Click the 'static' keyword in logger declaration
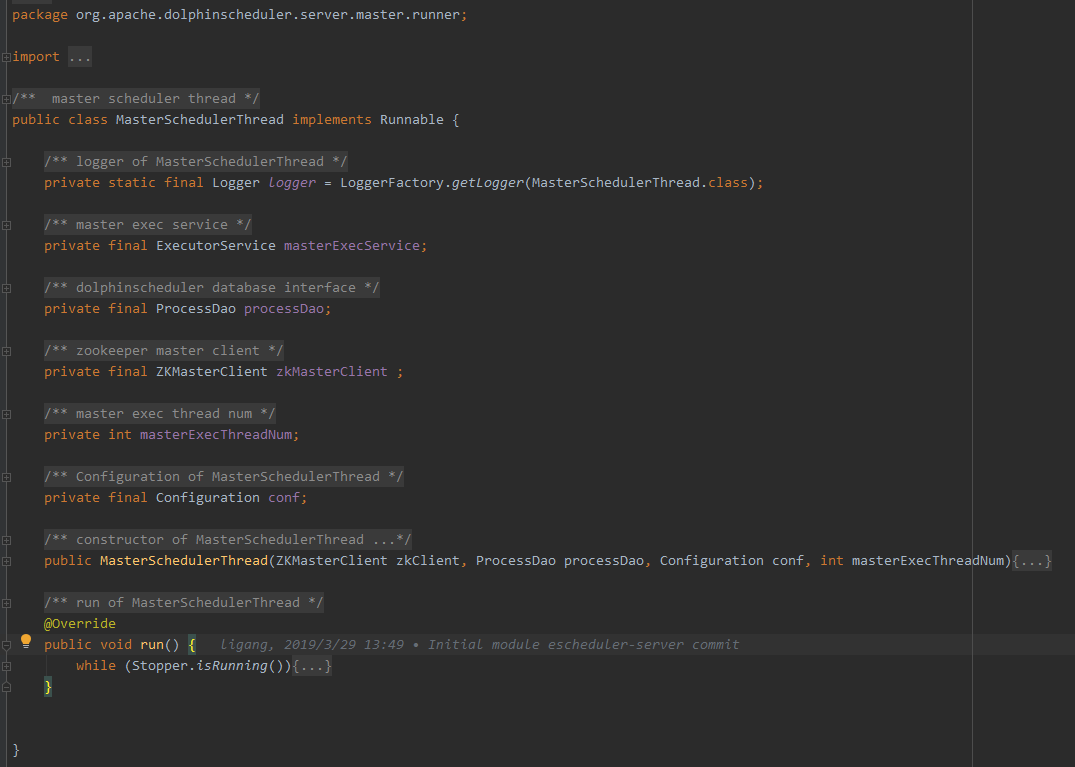The width and height of the screenshot is (1075, 767). click(x=132, y=182)
